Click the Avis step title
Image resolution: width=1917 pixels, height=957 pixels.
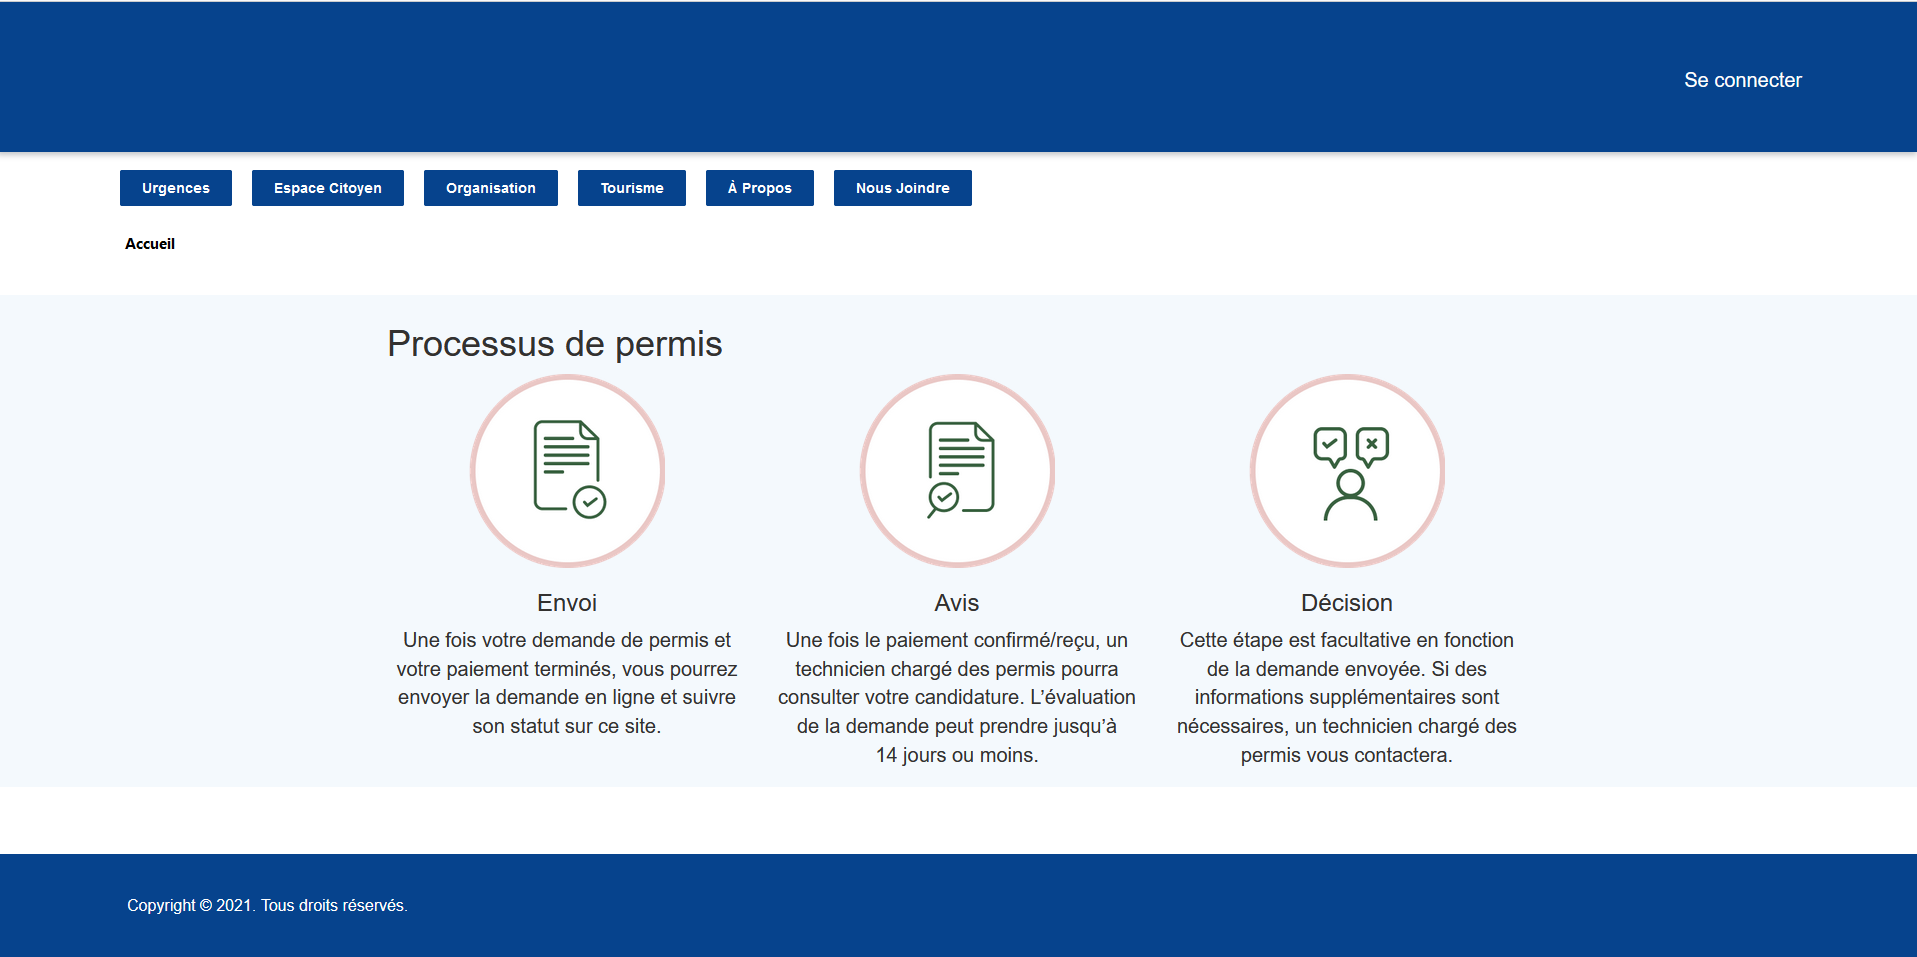click(957, 603)
